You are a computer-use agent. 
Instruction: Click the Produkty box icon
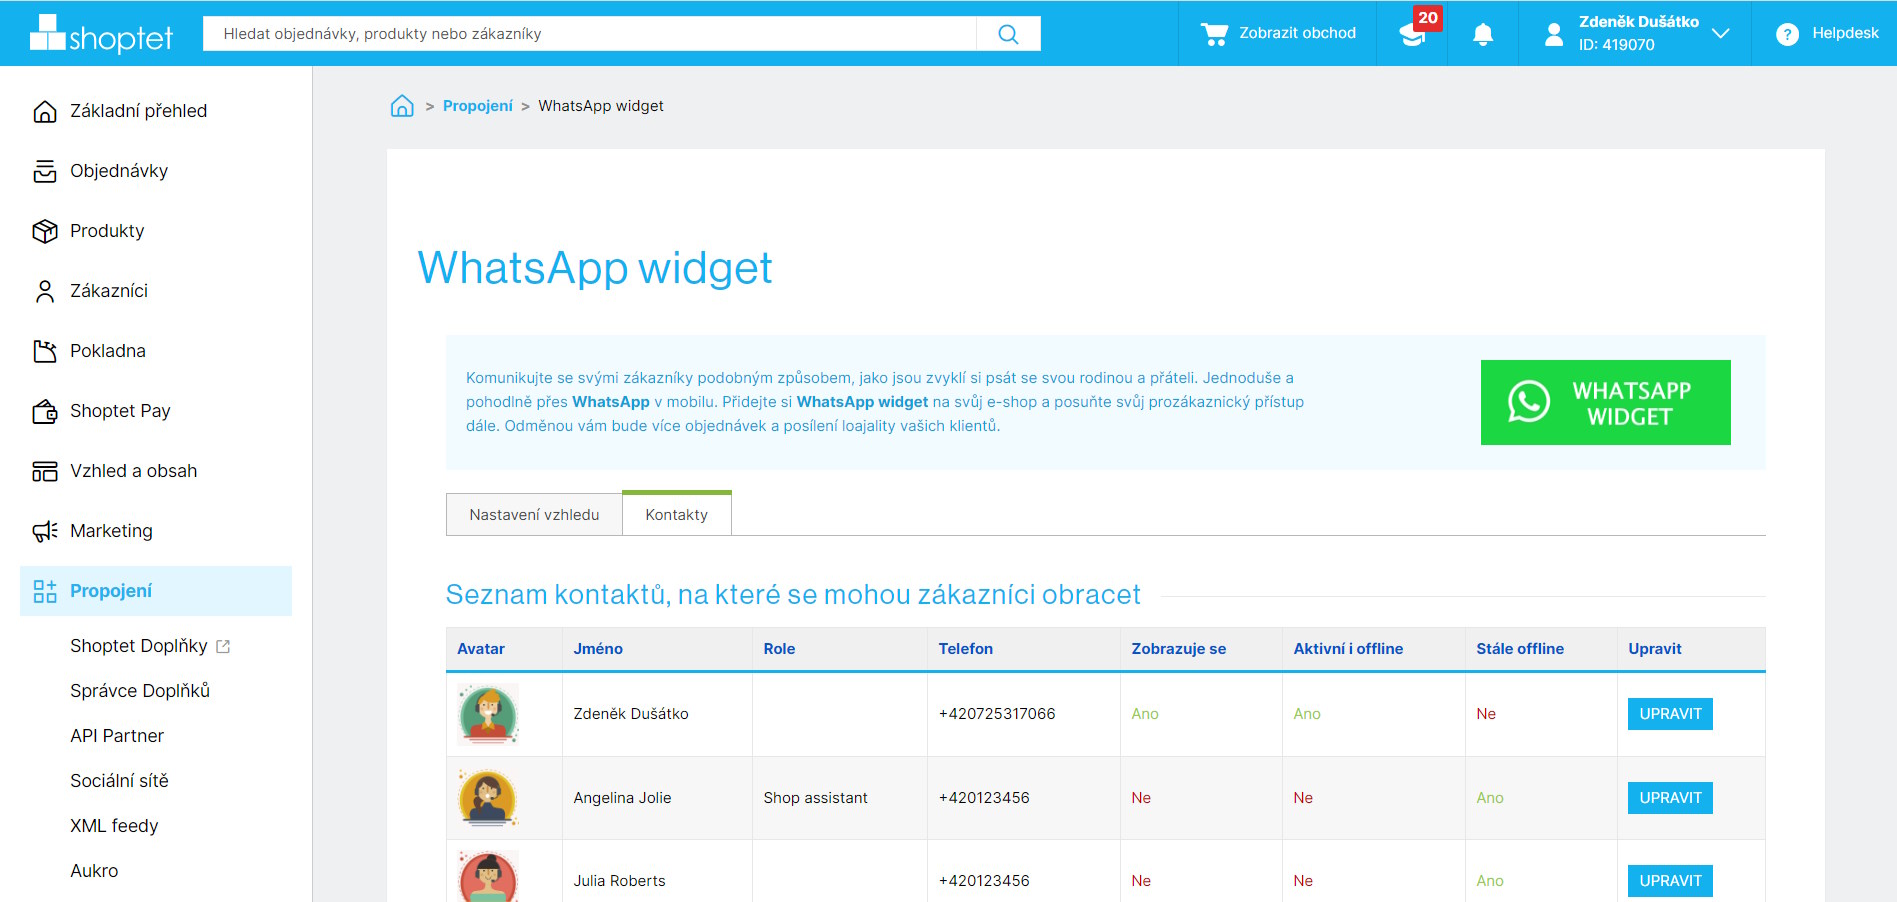click(45, 231)
